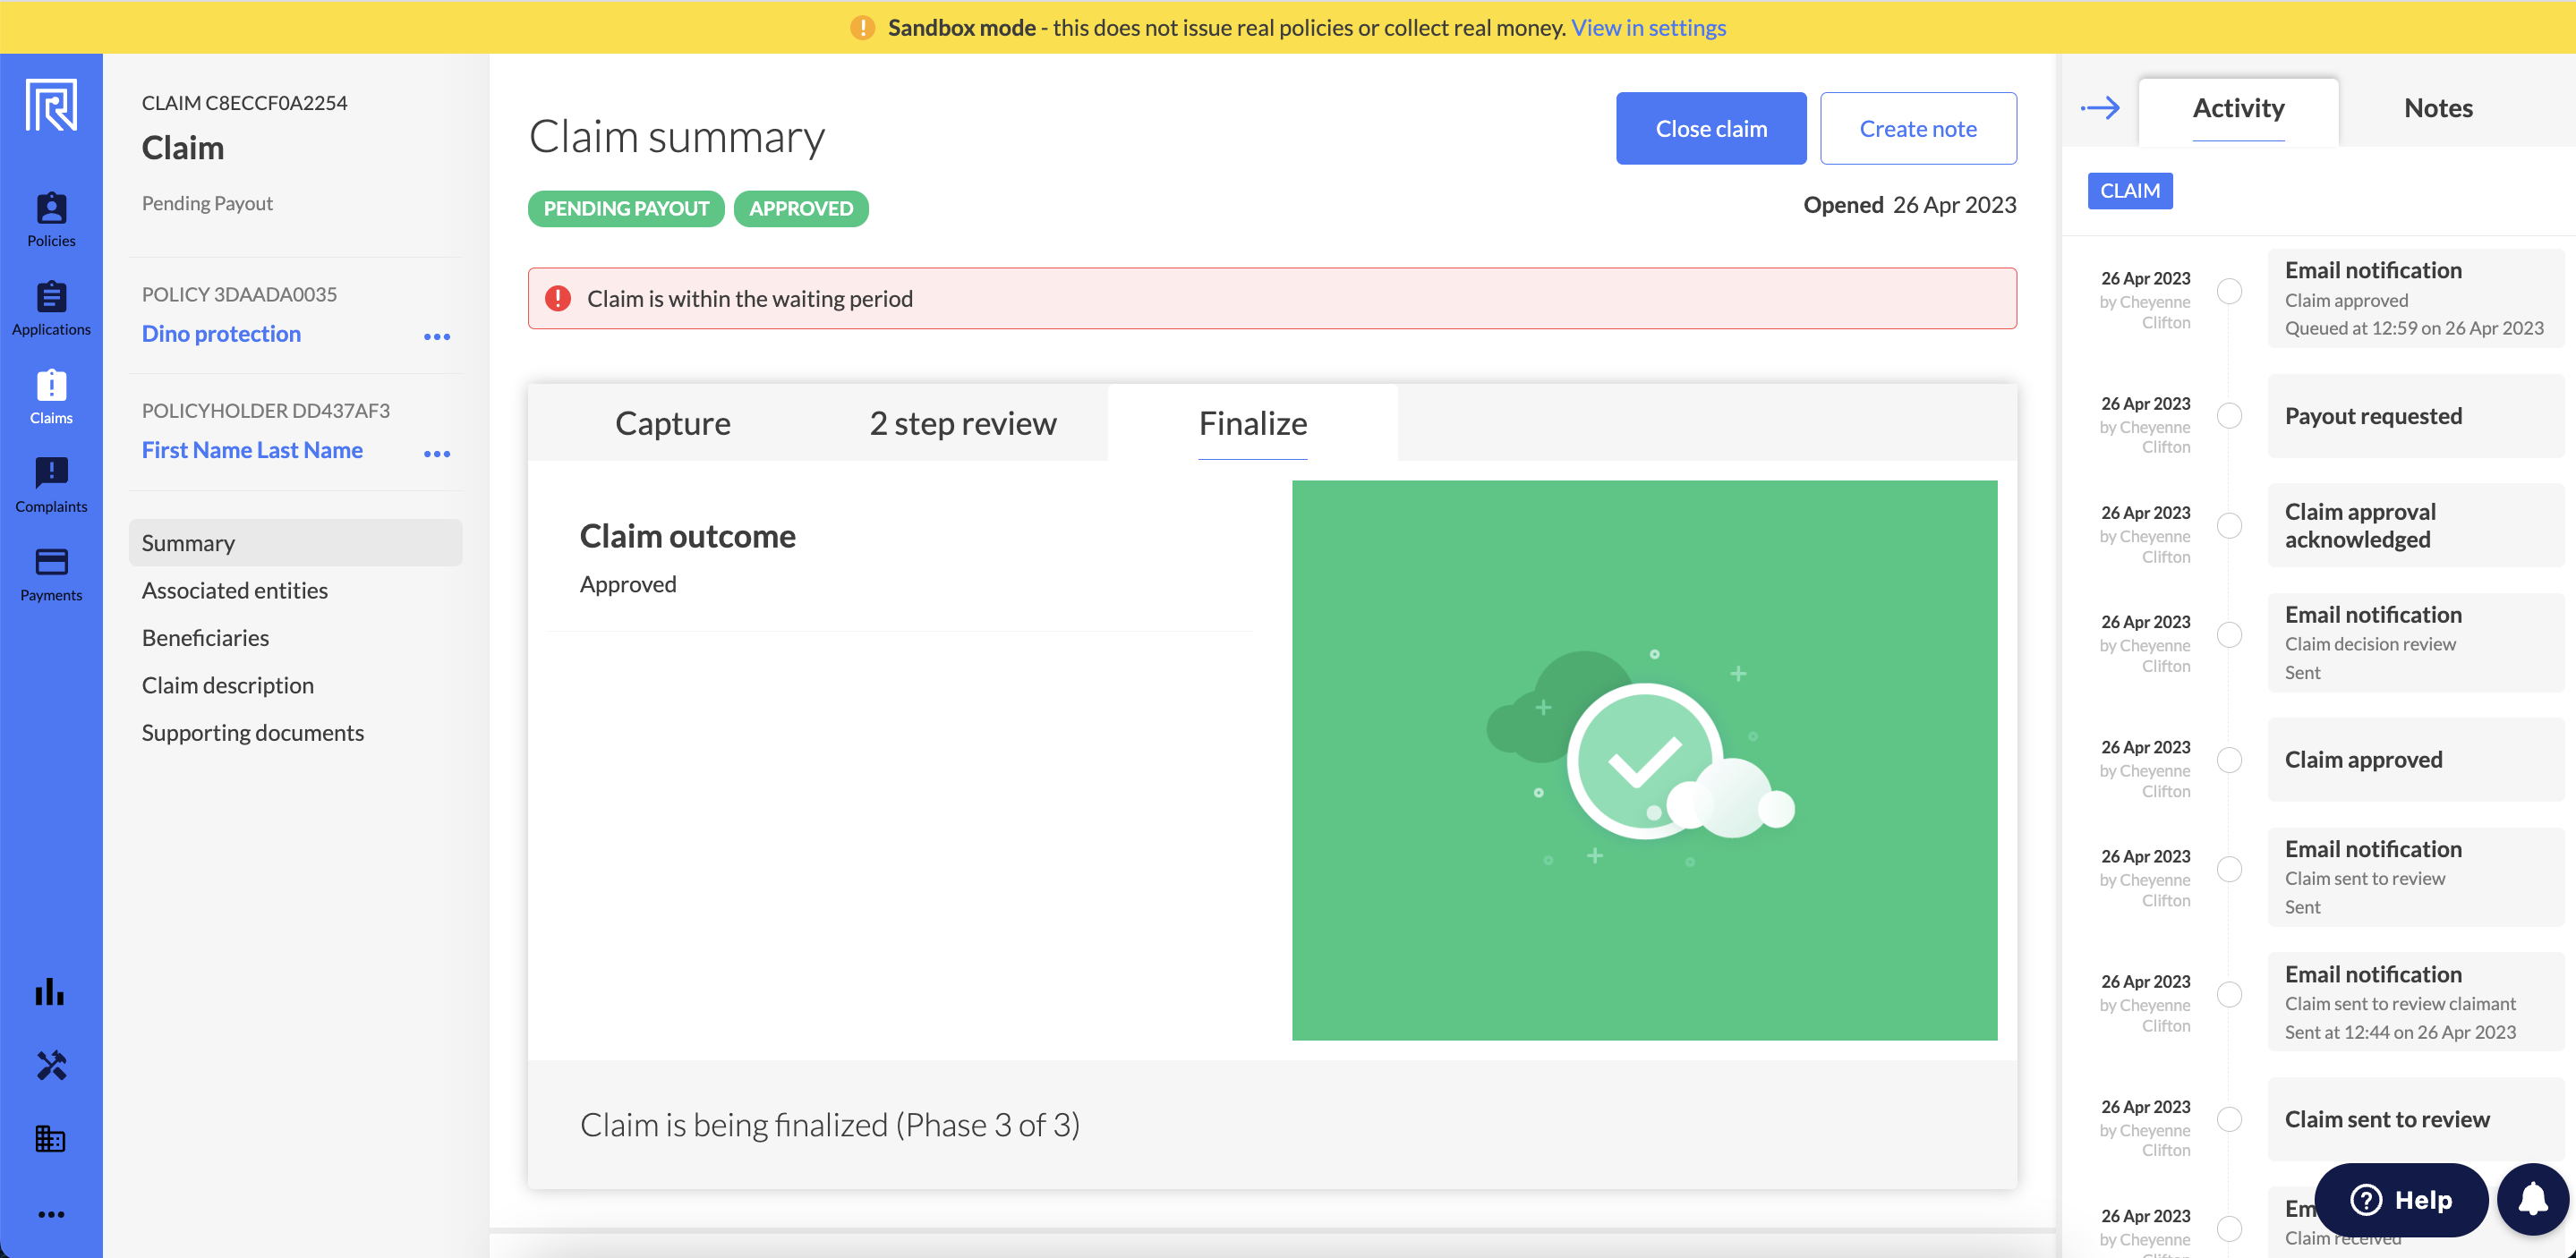The image size is (2576, 1258).
Task: Switch to the Notes tab
Action: tap(2437, 108)
